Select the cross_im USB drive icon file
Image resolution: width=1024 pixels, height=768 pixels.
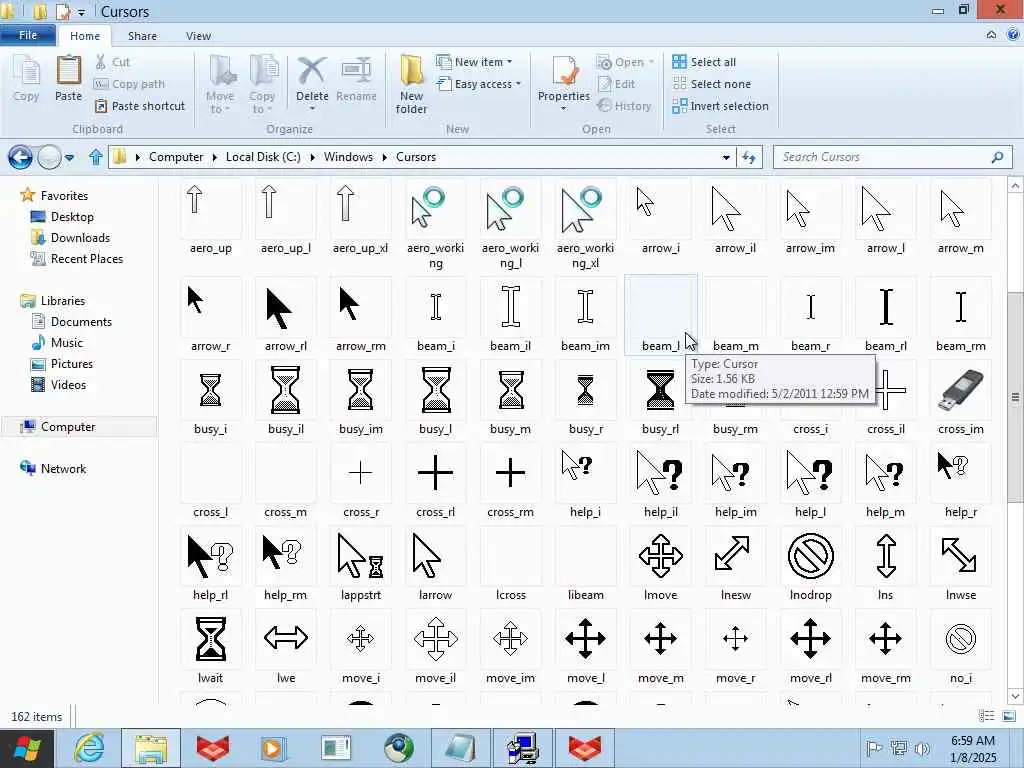pyautogui.click(x=961, y=398)
